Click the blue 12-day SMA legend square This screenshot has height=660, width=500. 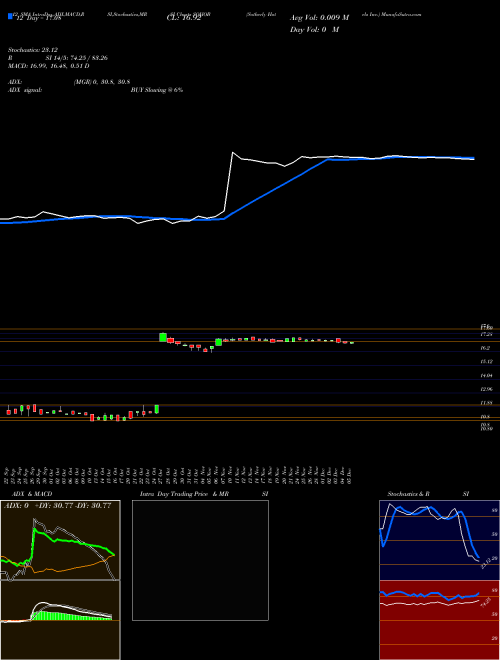pyautogui.click(x=11, y=17)
